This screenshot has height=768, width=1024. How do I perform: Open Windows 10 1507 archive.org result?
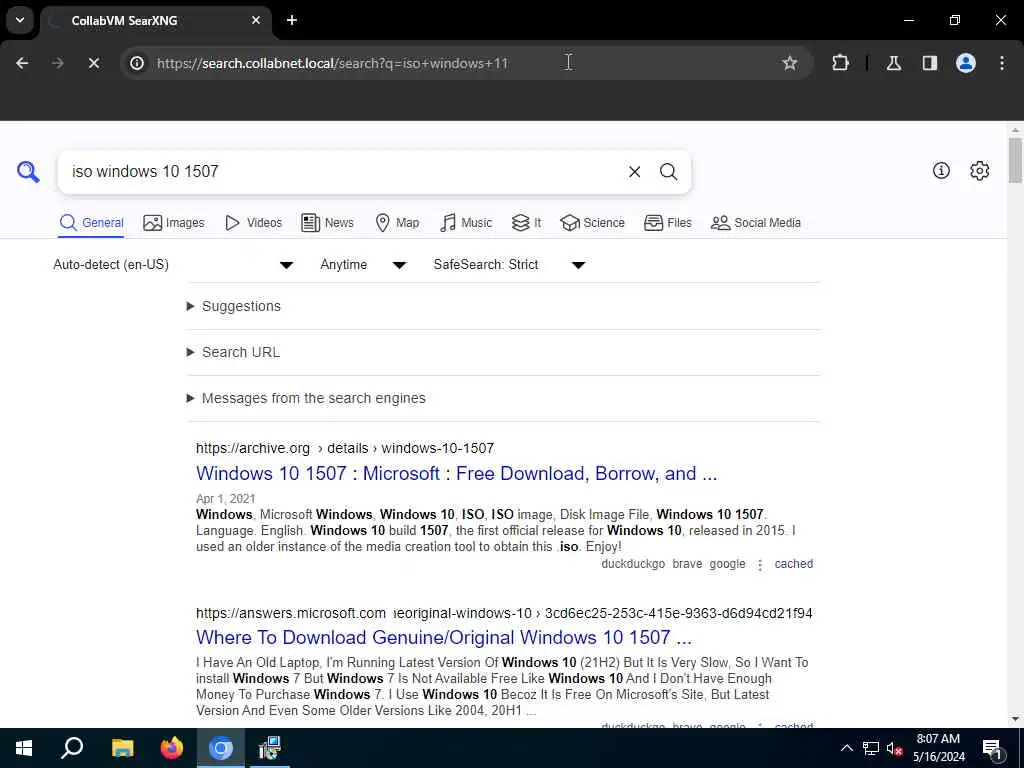click(x=456, y=473)
